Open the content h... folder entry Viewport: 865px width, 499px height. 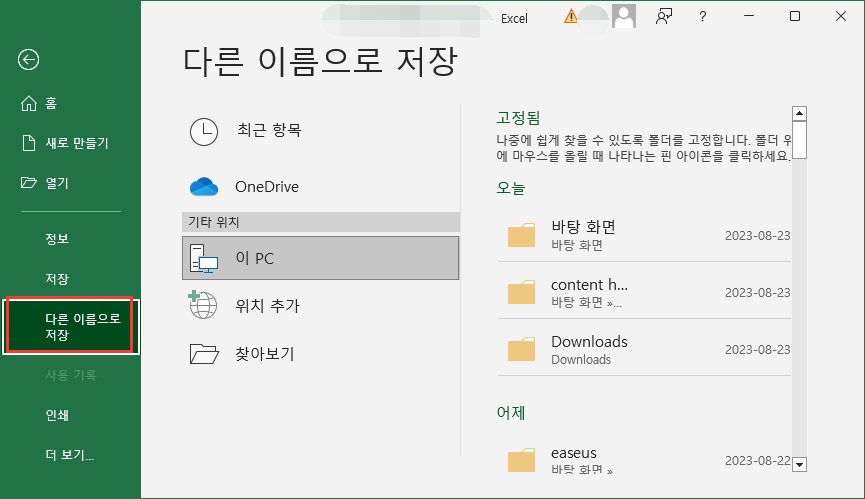(x=644, y=292)
